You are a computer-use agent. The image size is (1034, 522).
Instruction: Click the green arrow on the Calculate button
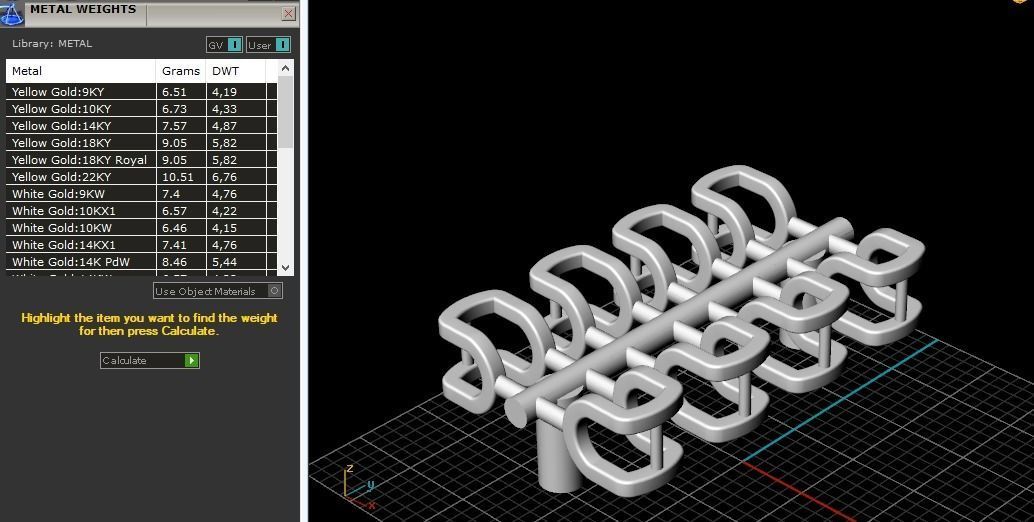coord(191,361)
